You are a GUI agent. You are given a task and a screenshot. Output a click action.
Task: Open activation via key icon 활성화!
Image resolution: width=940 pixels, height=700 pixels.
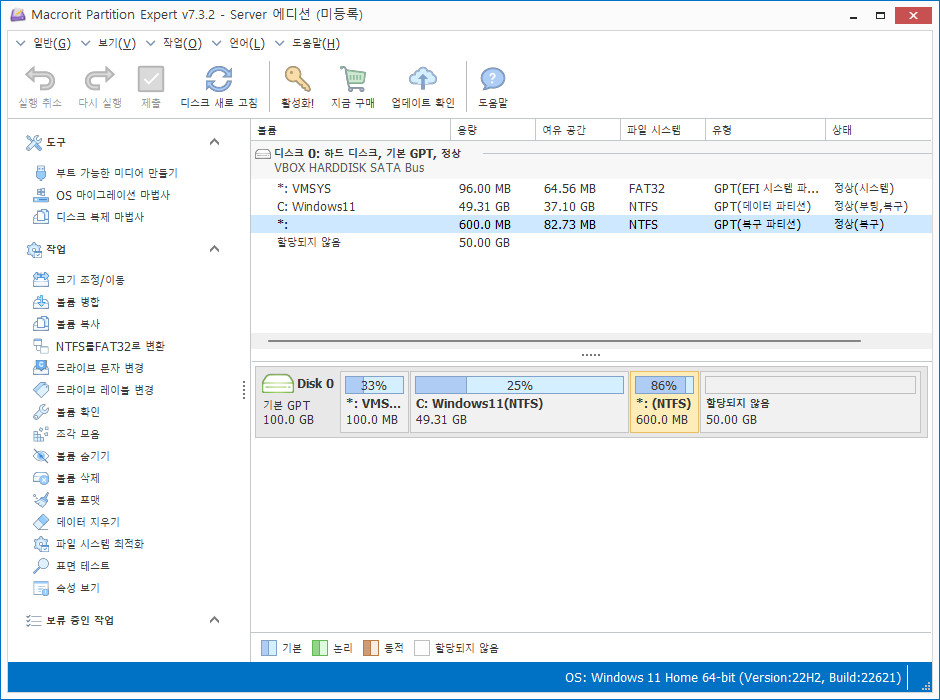(297, 79)
